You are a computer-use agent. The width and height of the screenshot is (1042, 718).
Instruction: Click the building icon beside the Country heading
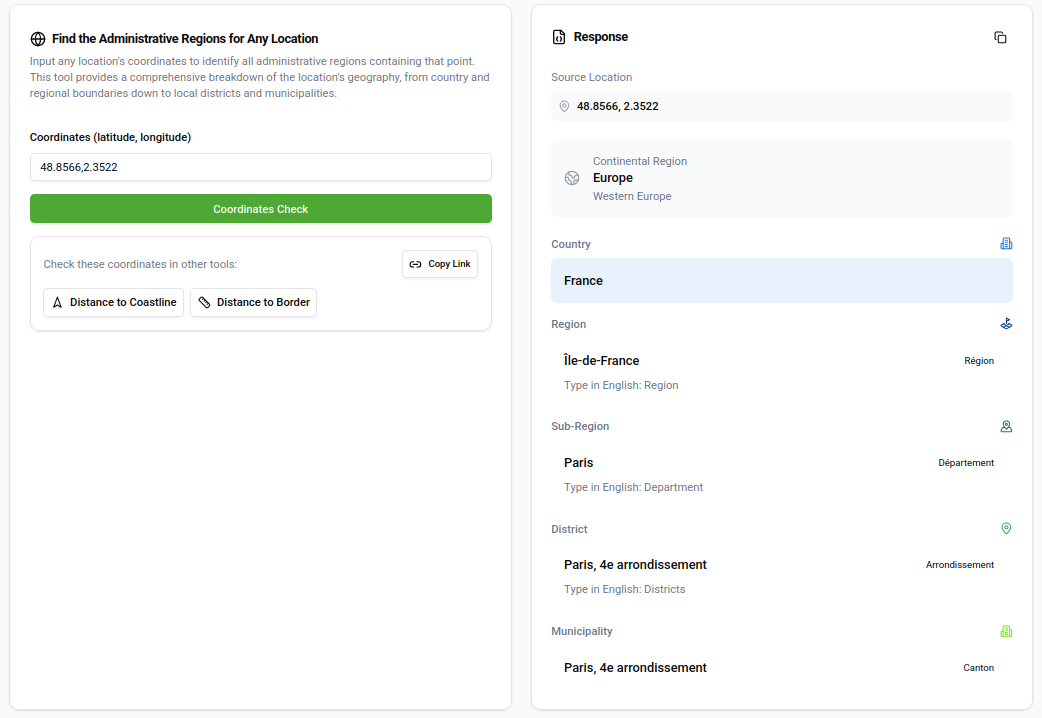1006,244
